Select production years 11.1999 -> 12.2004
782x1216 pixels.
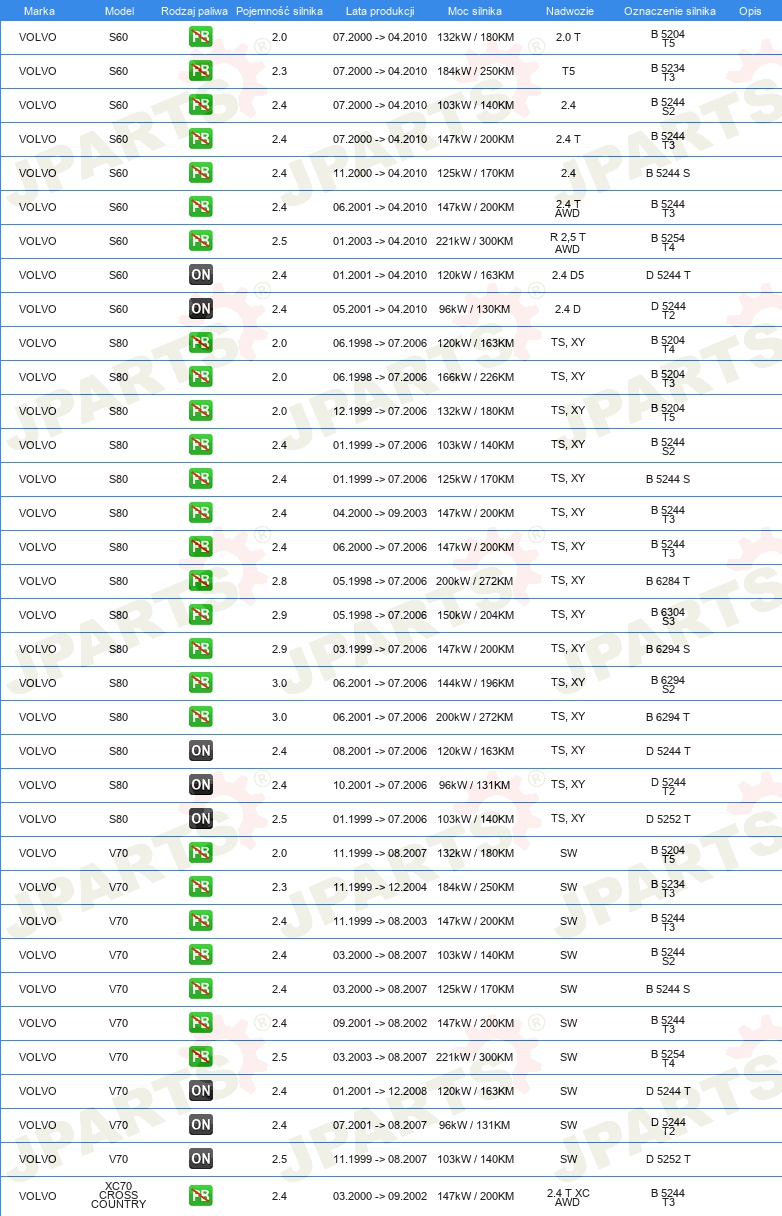tap(380, 887)
